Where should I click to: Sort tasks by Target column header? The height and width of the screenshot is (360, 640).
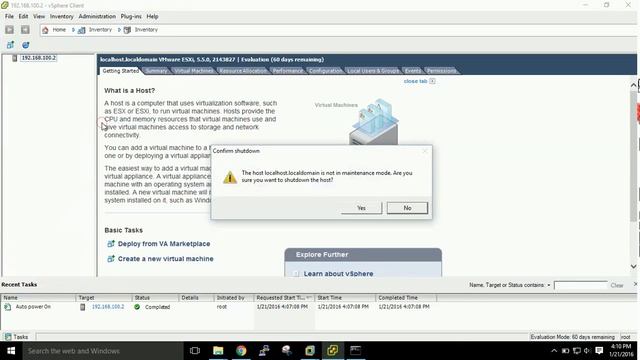(x=104, y=298)
